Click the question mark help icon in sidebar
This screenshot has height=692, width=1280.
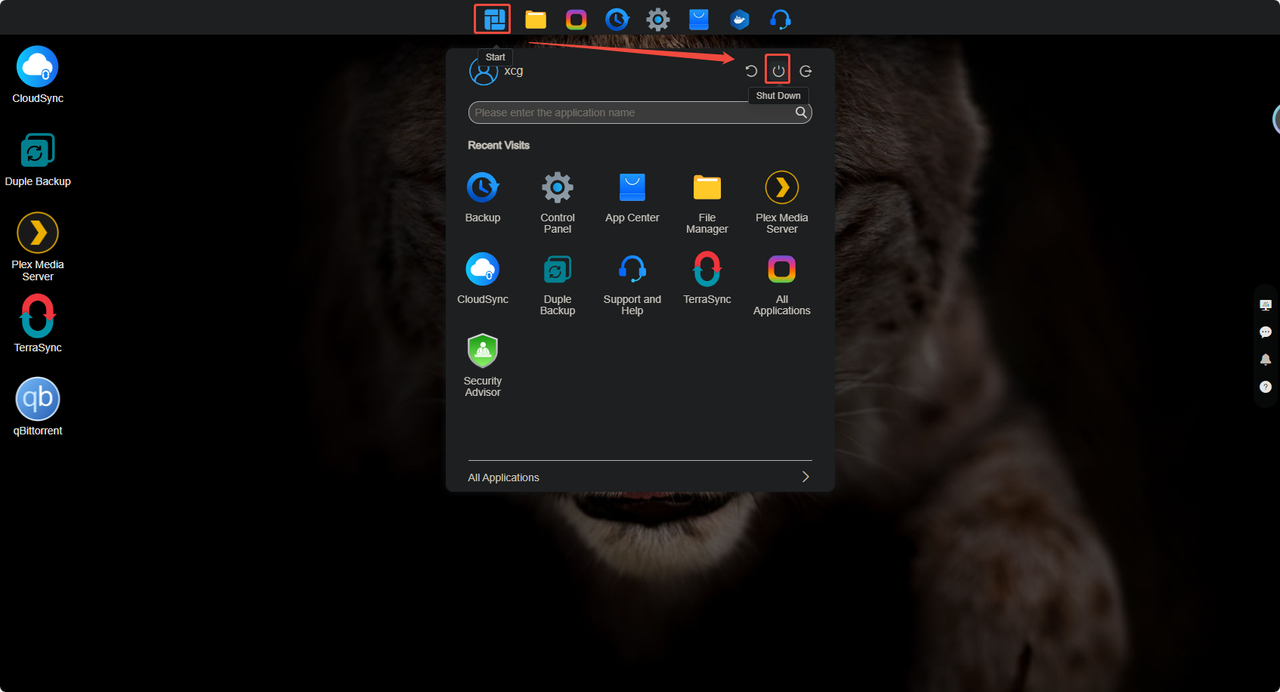pos(1266,386)
